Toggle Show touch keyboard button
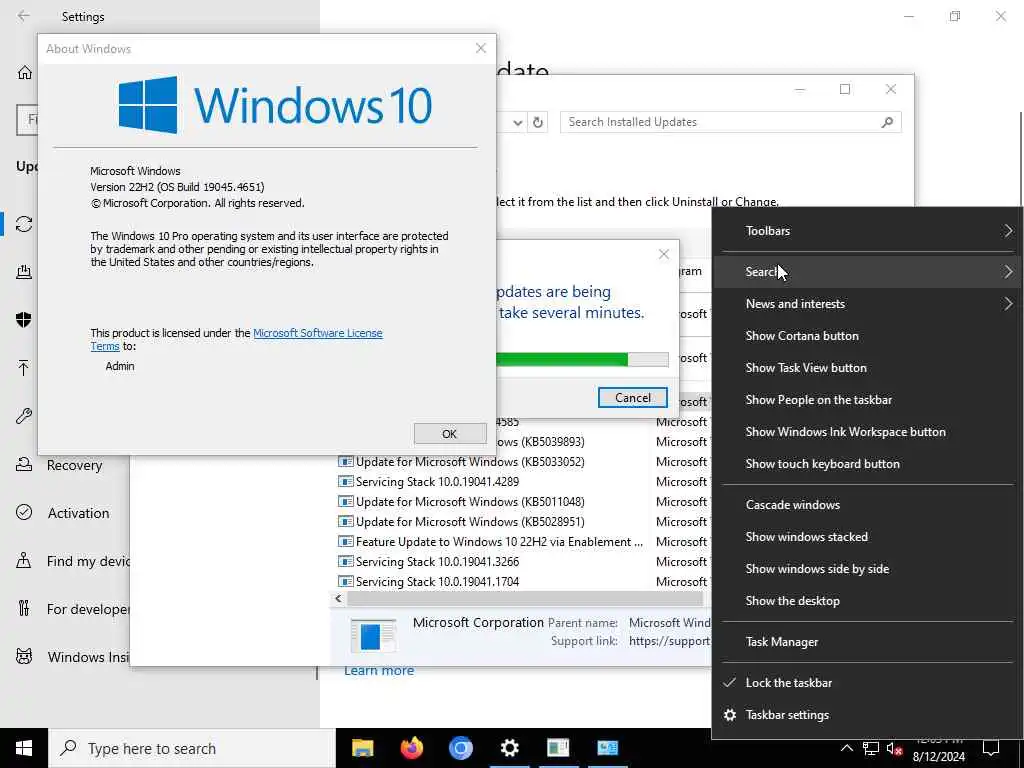 point(867,464)
